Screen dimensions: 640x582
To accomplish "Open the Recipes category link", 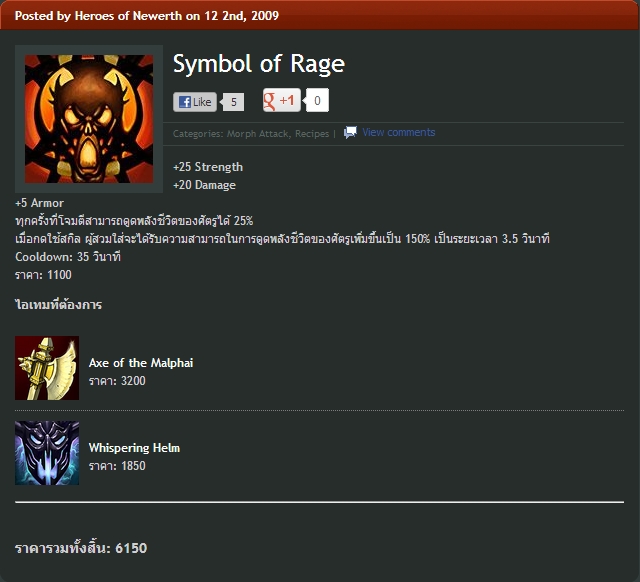I will coord(312,133).
